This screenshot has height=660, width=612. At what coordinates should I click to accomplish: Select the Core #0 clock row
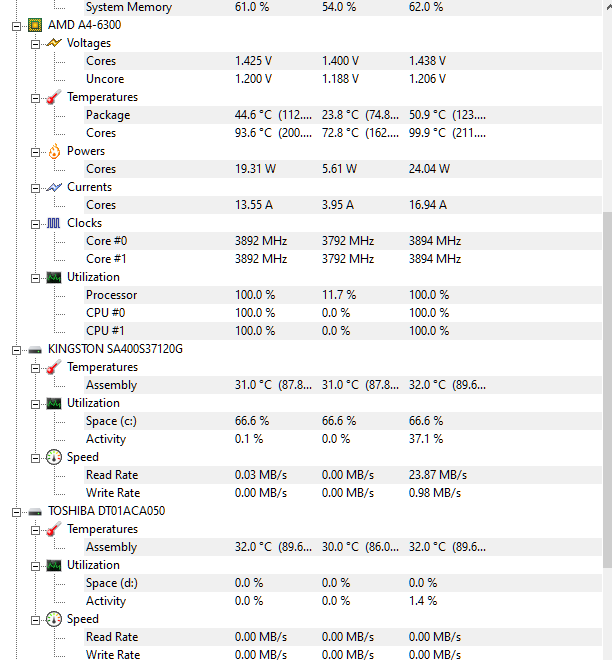click(x=343, y=241)
